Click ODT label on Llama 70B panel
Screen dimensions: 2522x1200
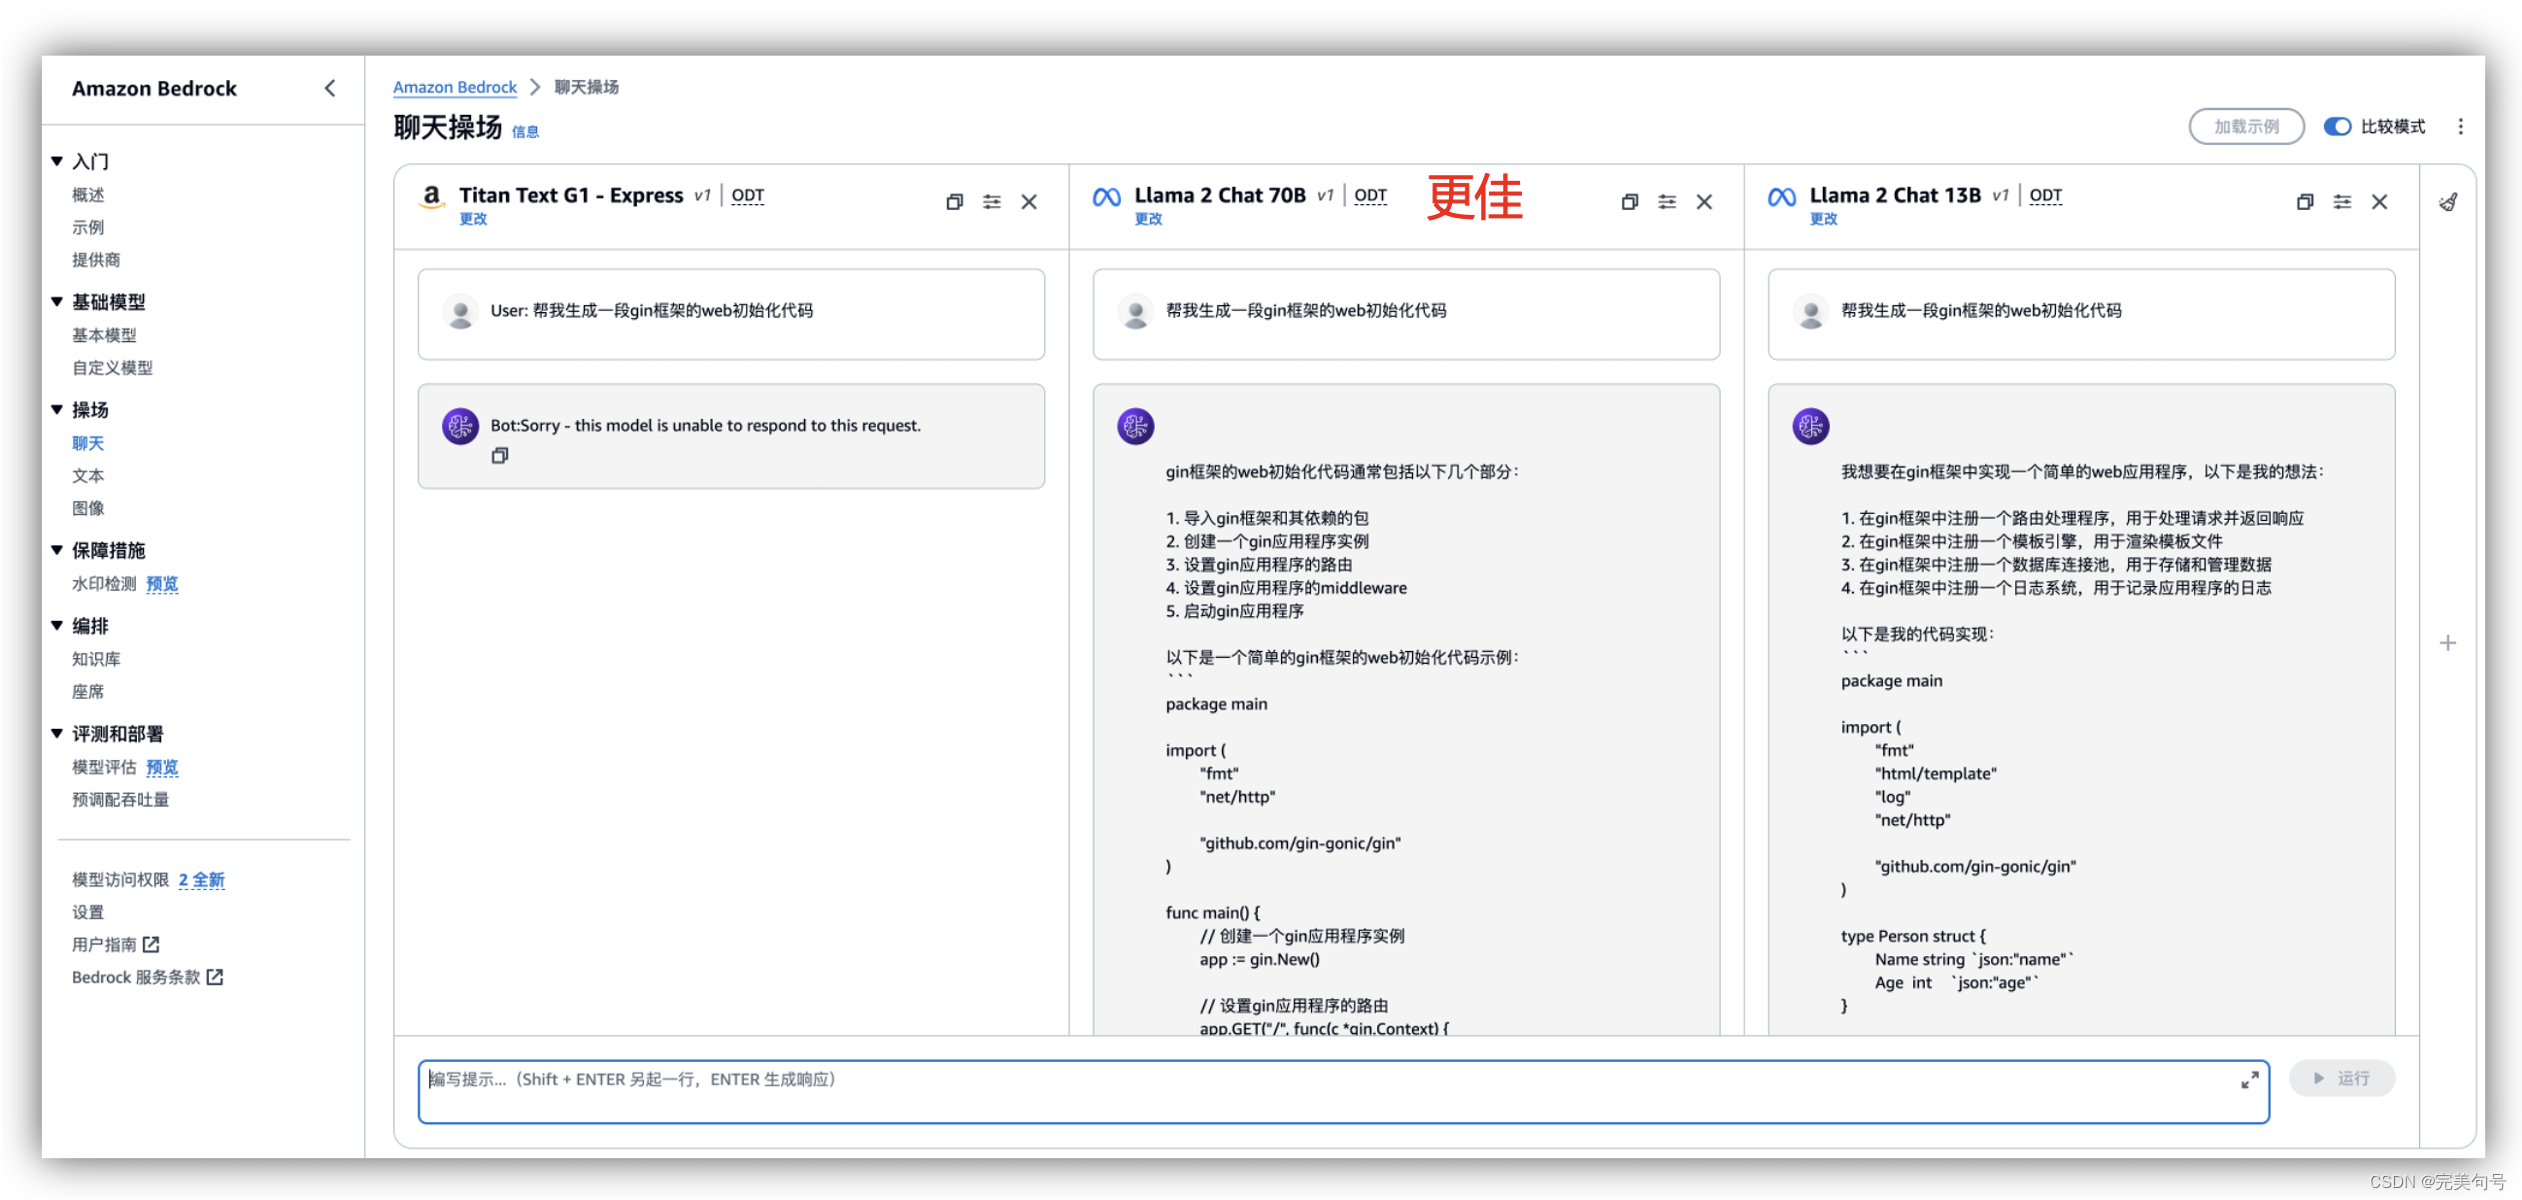coord(1370,195)
